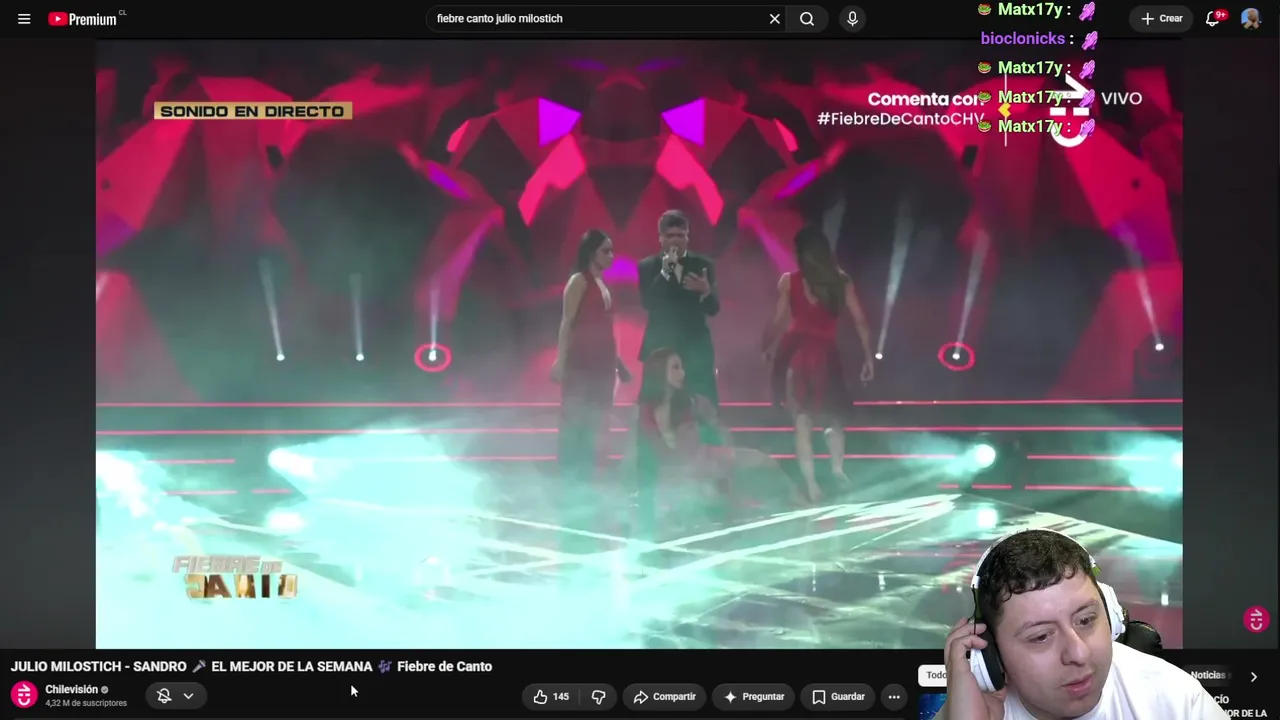Clear the search box text
Image resolution: width=1280 pixels, height=720 pixels.
[774, 19]
